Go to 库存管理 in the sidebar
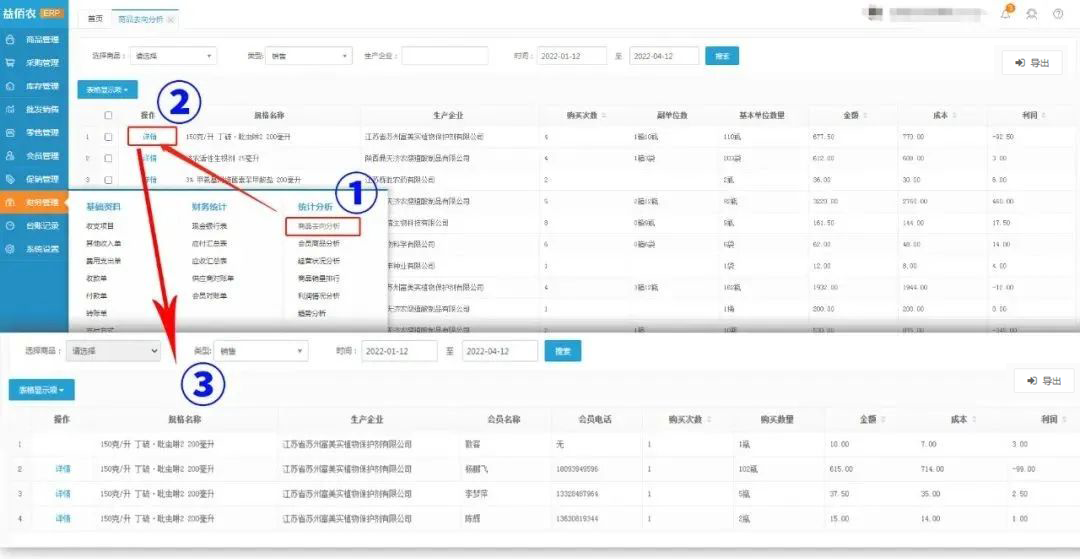 [x=36, y=86]
